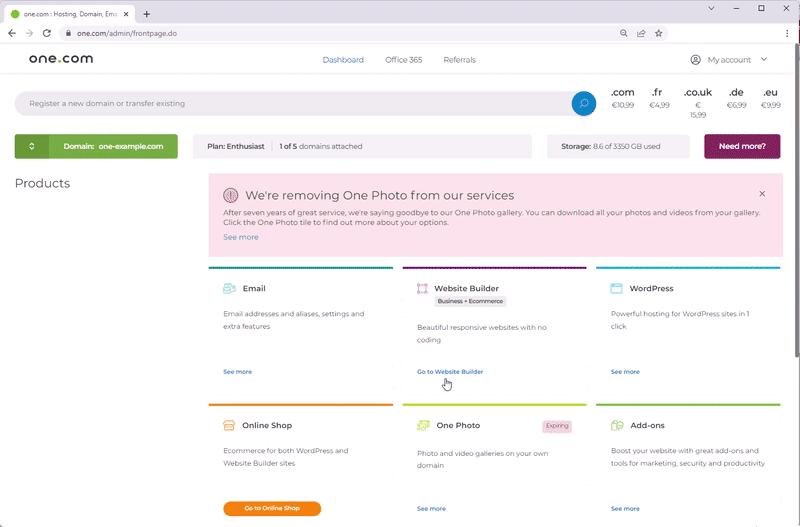Close the one.com browser tab

click(126, 14)
